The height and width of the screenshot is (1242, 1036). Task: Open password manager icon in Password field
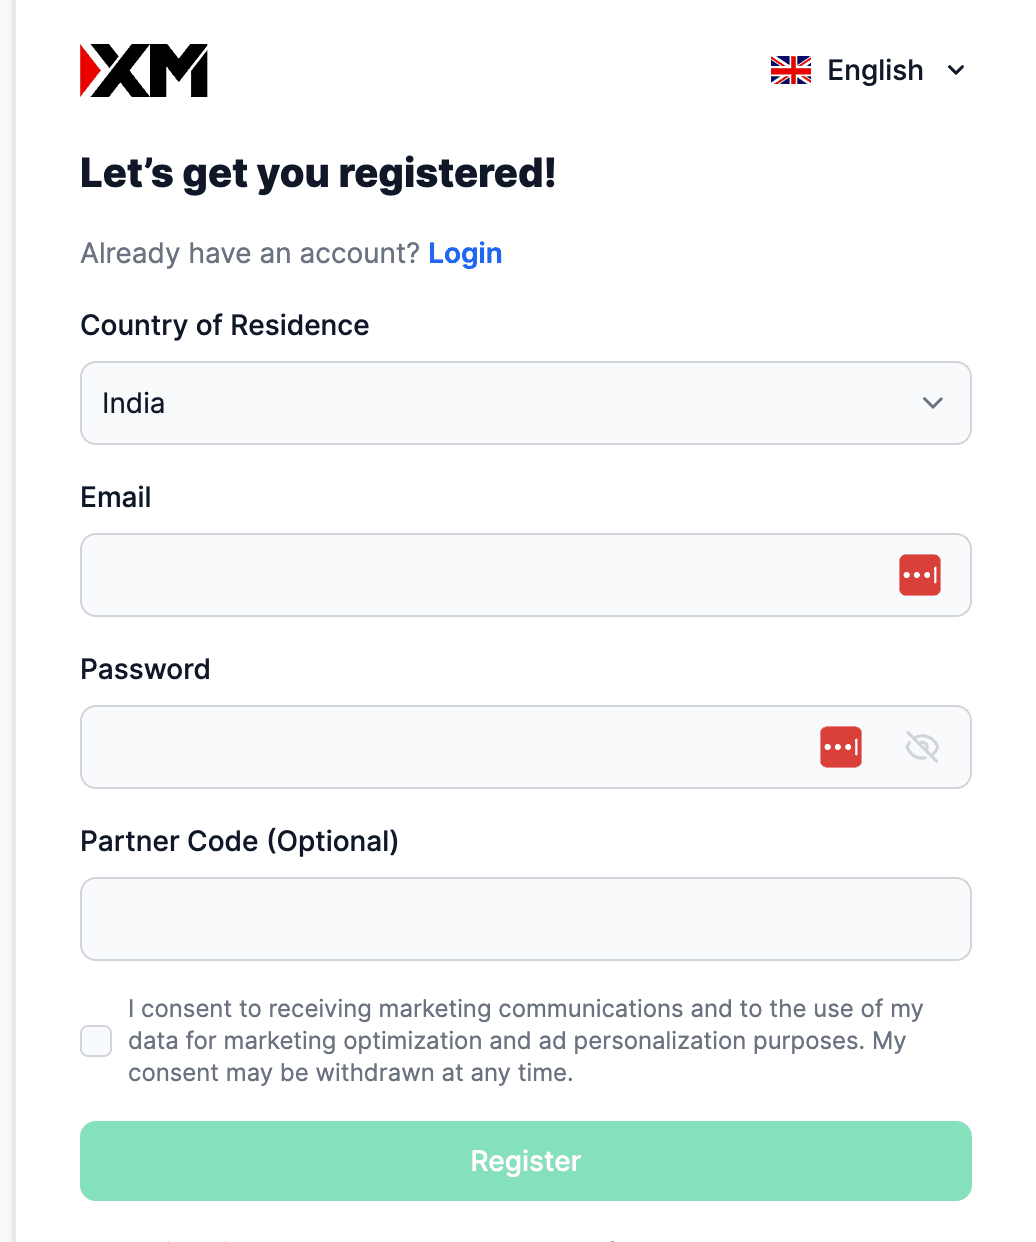(x=841, y=747)
